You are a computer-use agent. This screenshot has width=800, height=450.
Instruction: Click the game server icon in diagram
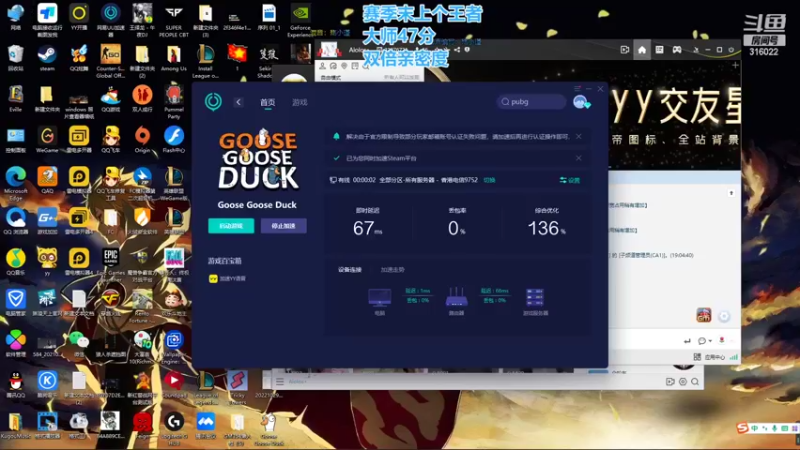pyautogui.click(x=535, y=297)
